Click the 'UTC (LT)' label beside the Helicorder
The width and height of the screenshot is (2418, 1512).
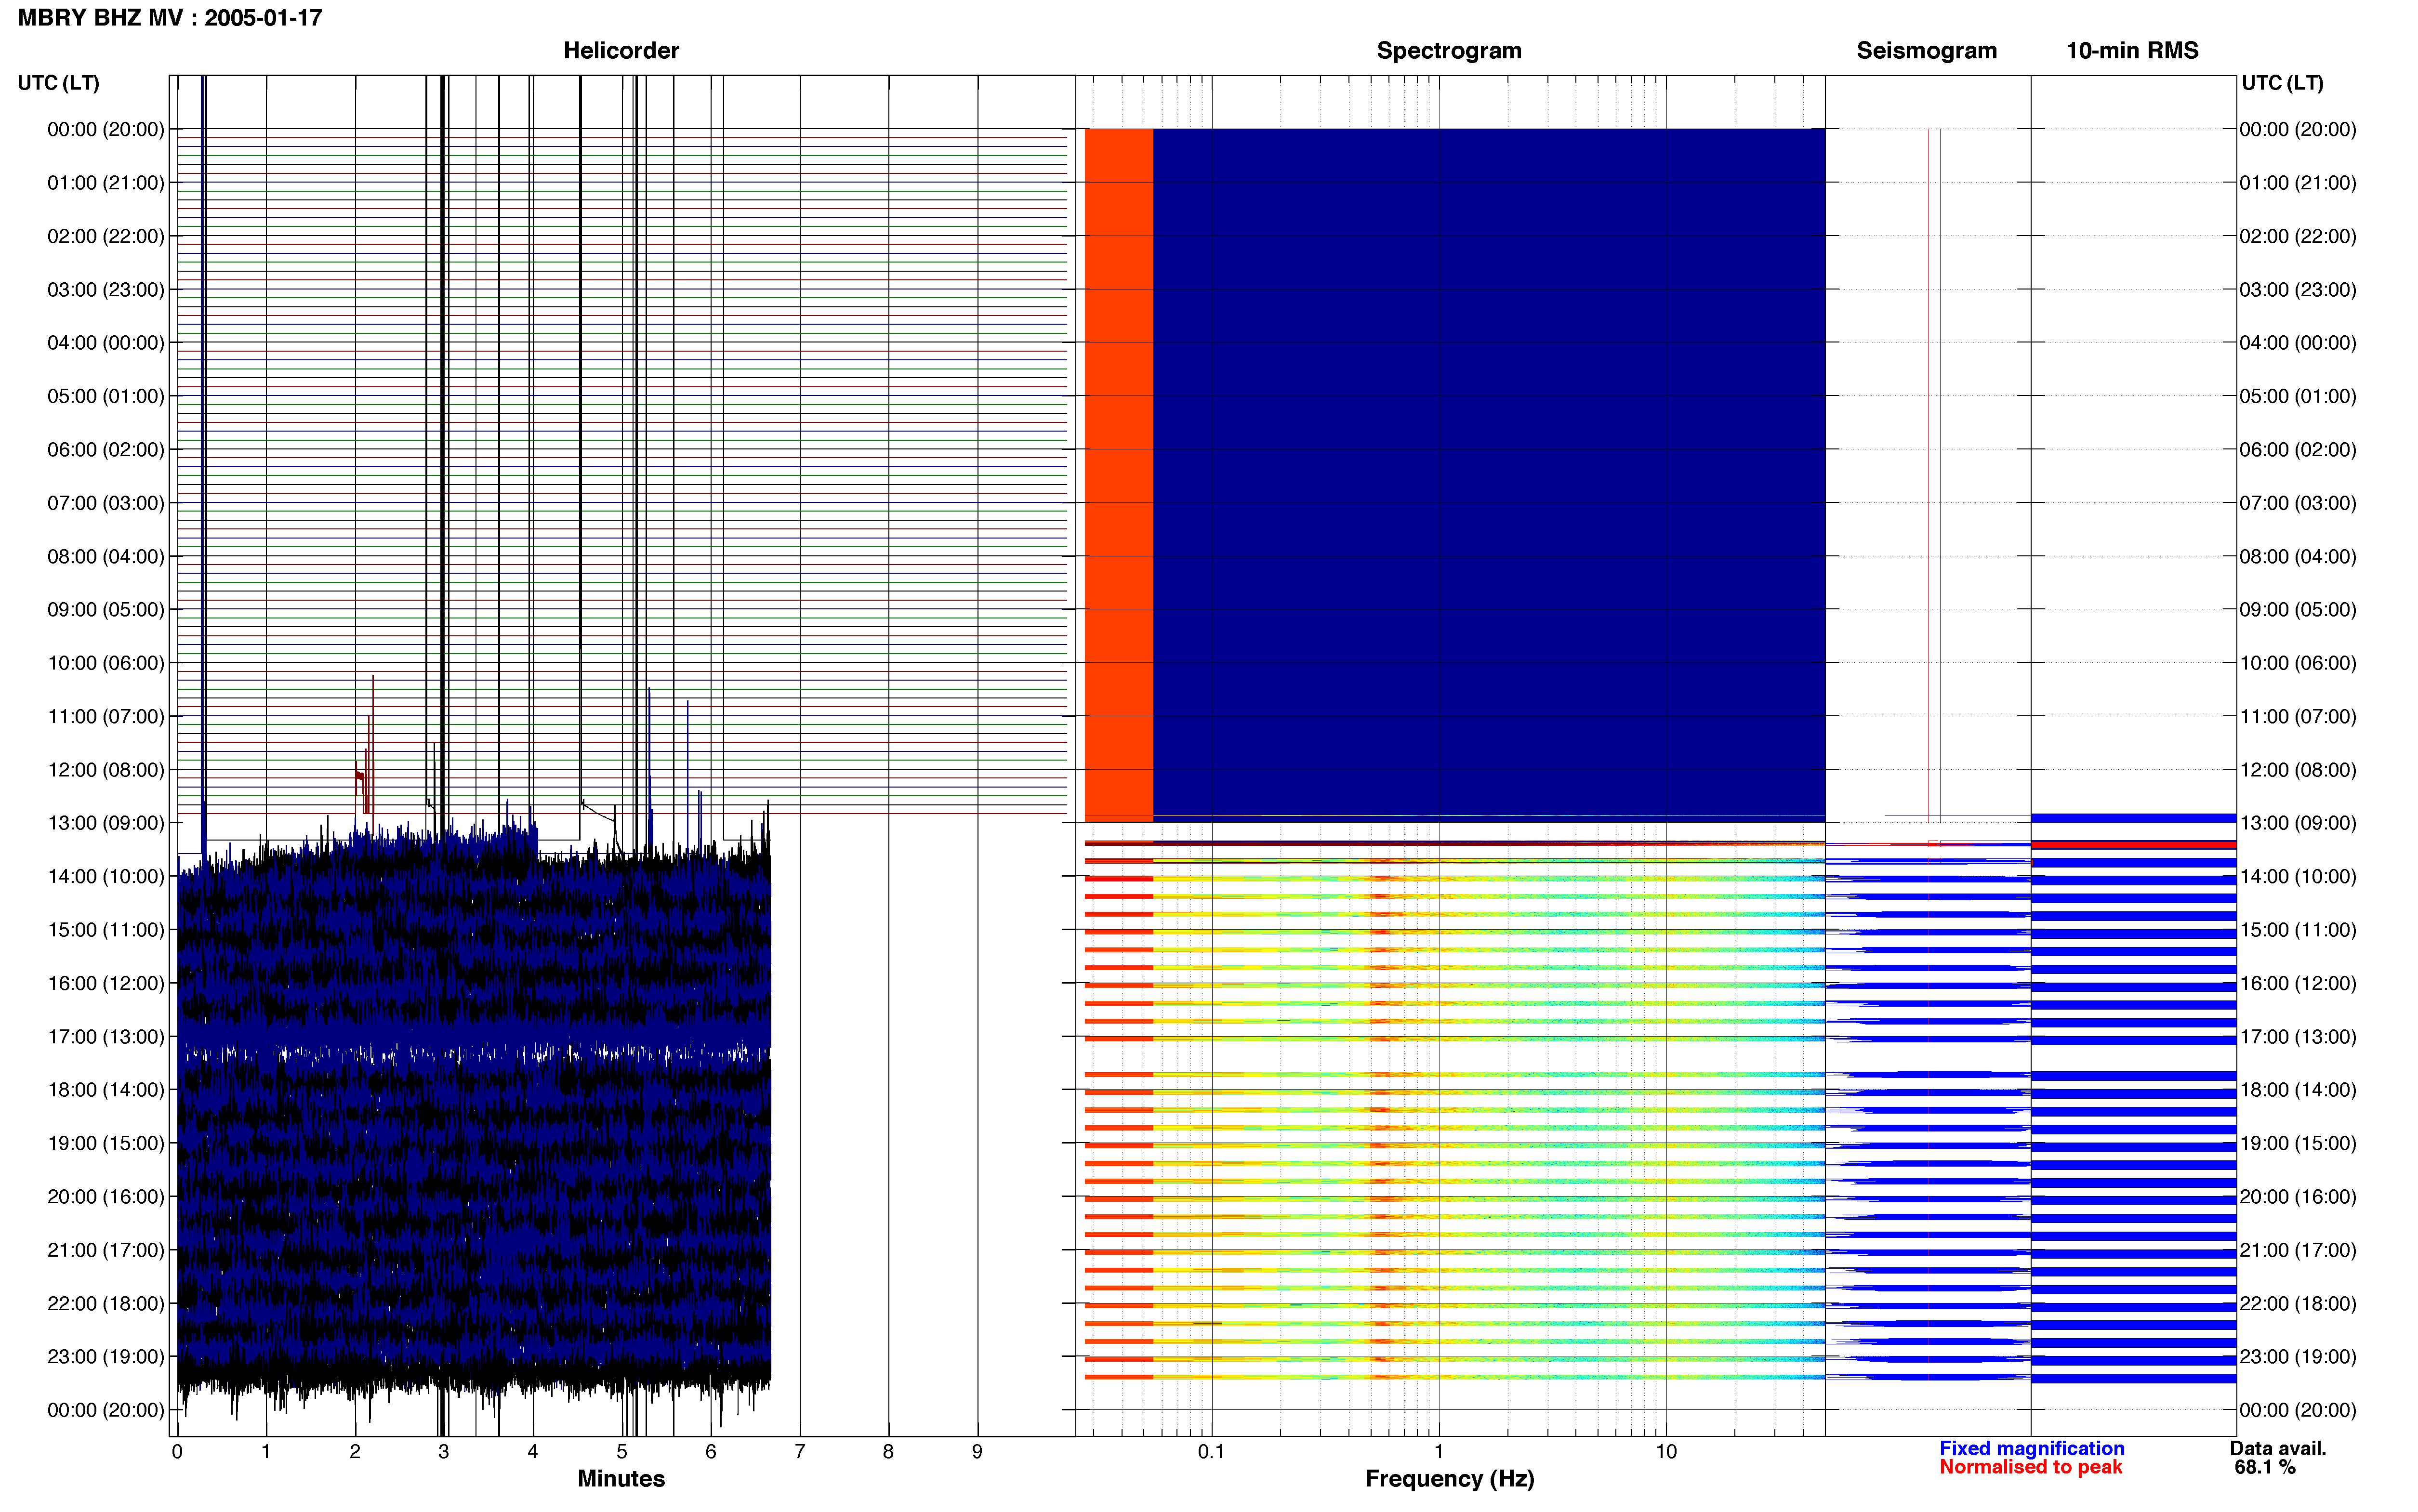click(x=59, y=83)
